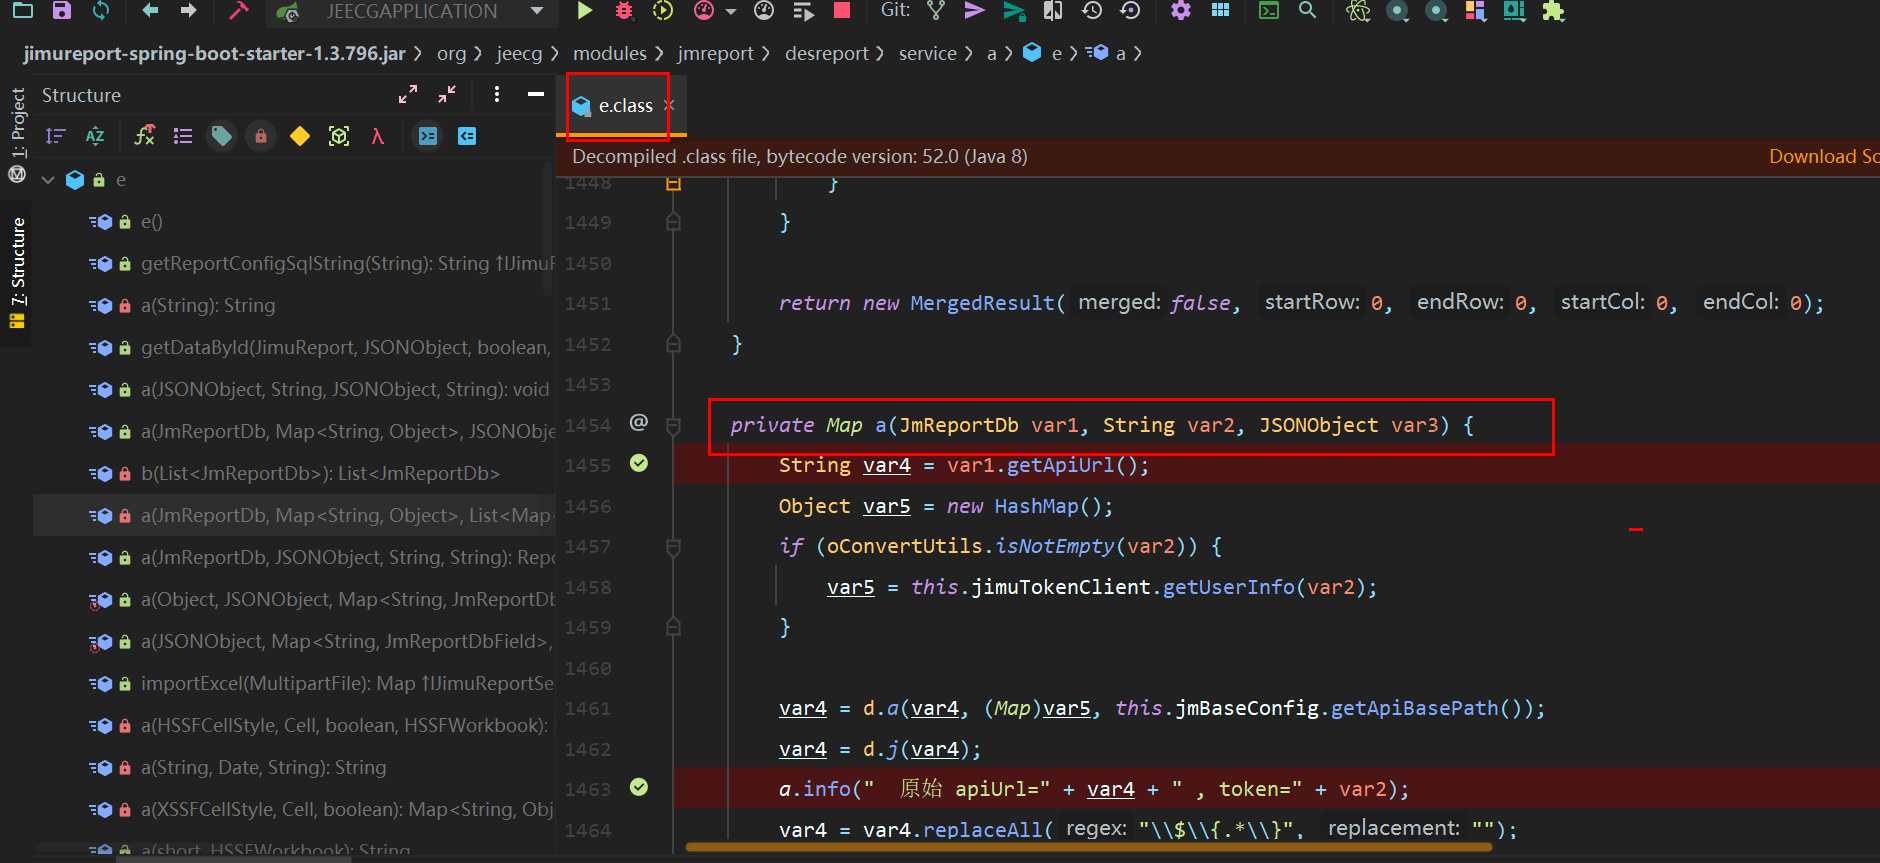Toggle the yellow diamond filter icon
Image resolution: width=1880 pixels, height=863 pixels.
[x=300, y=136]
